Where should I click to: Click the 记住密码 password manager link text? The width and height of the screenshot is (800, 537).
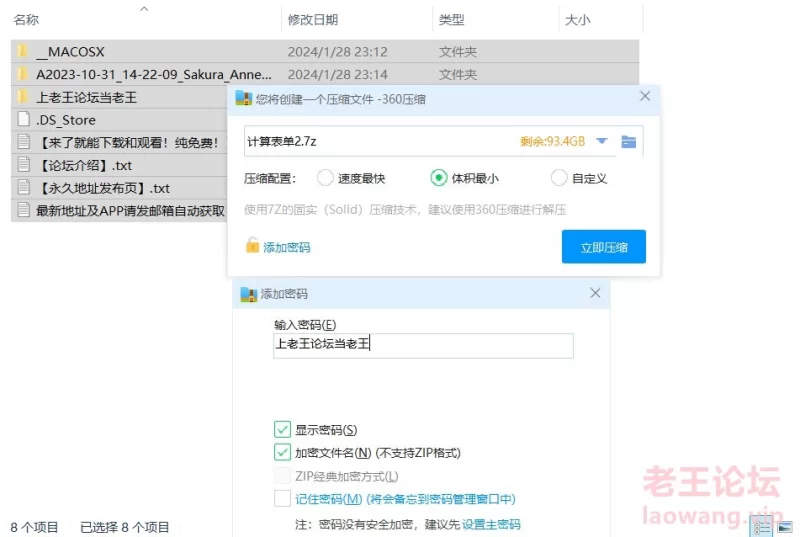pyautogui.click(x=405, y=499)
